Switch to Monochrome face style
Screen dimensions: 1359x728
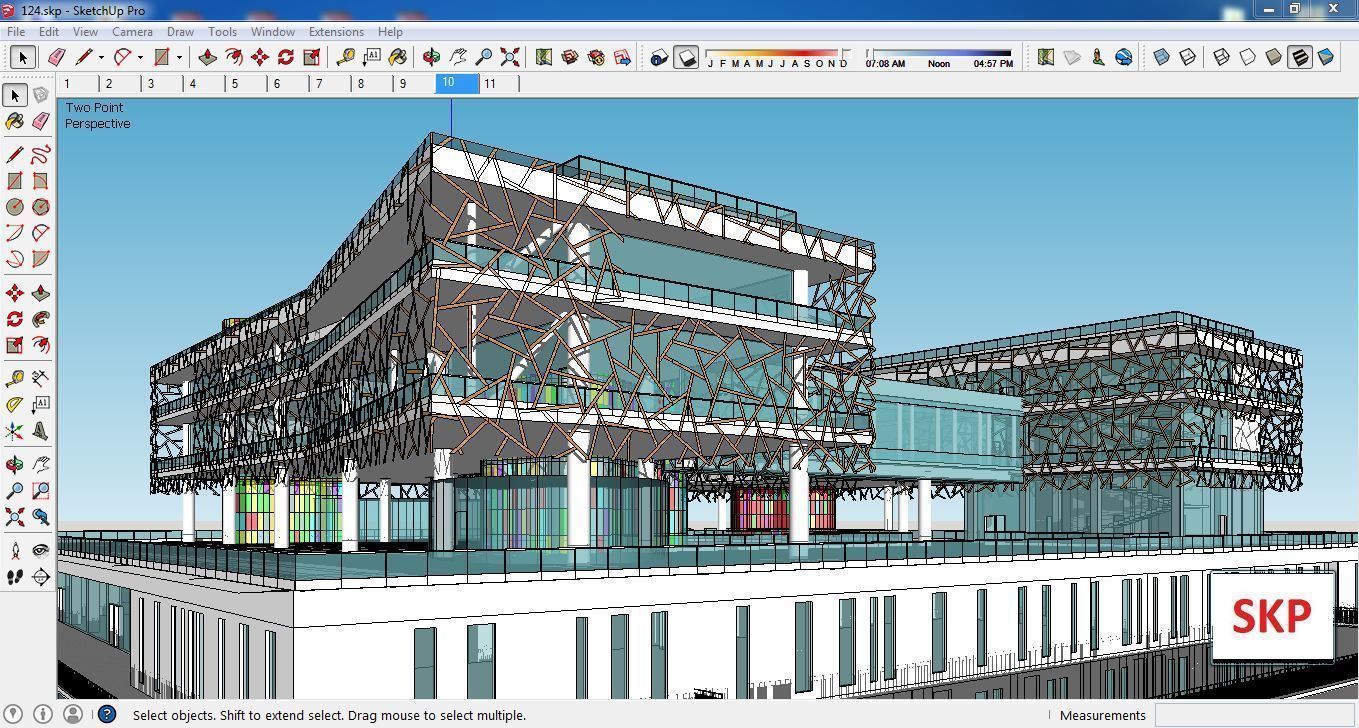[1326, 57]
